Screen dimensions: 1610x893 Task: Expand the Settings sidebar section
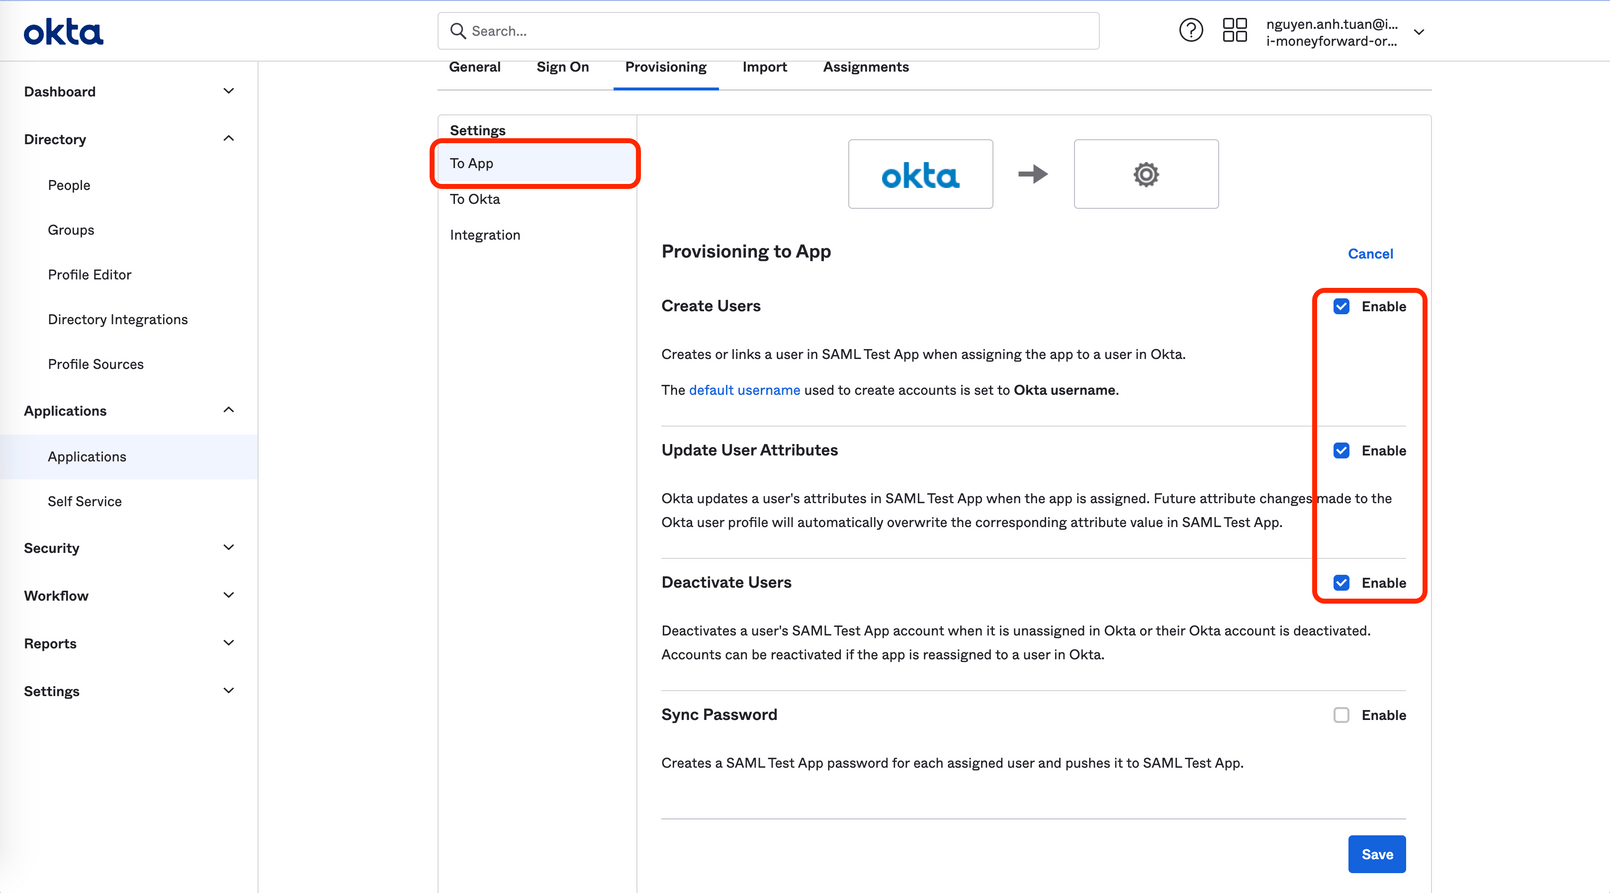[x=129, y=692]
